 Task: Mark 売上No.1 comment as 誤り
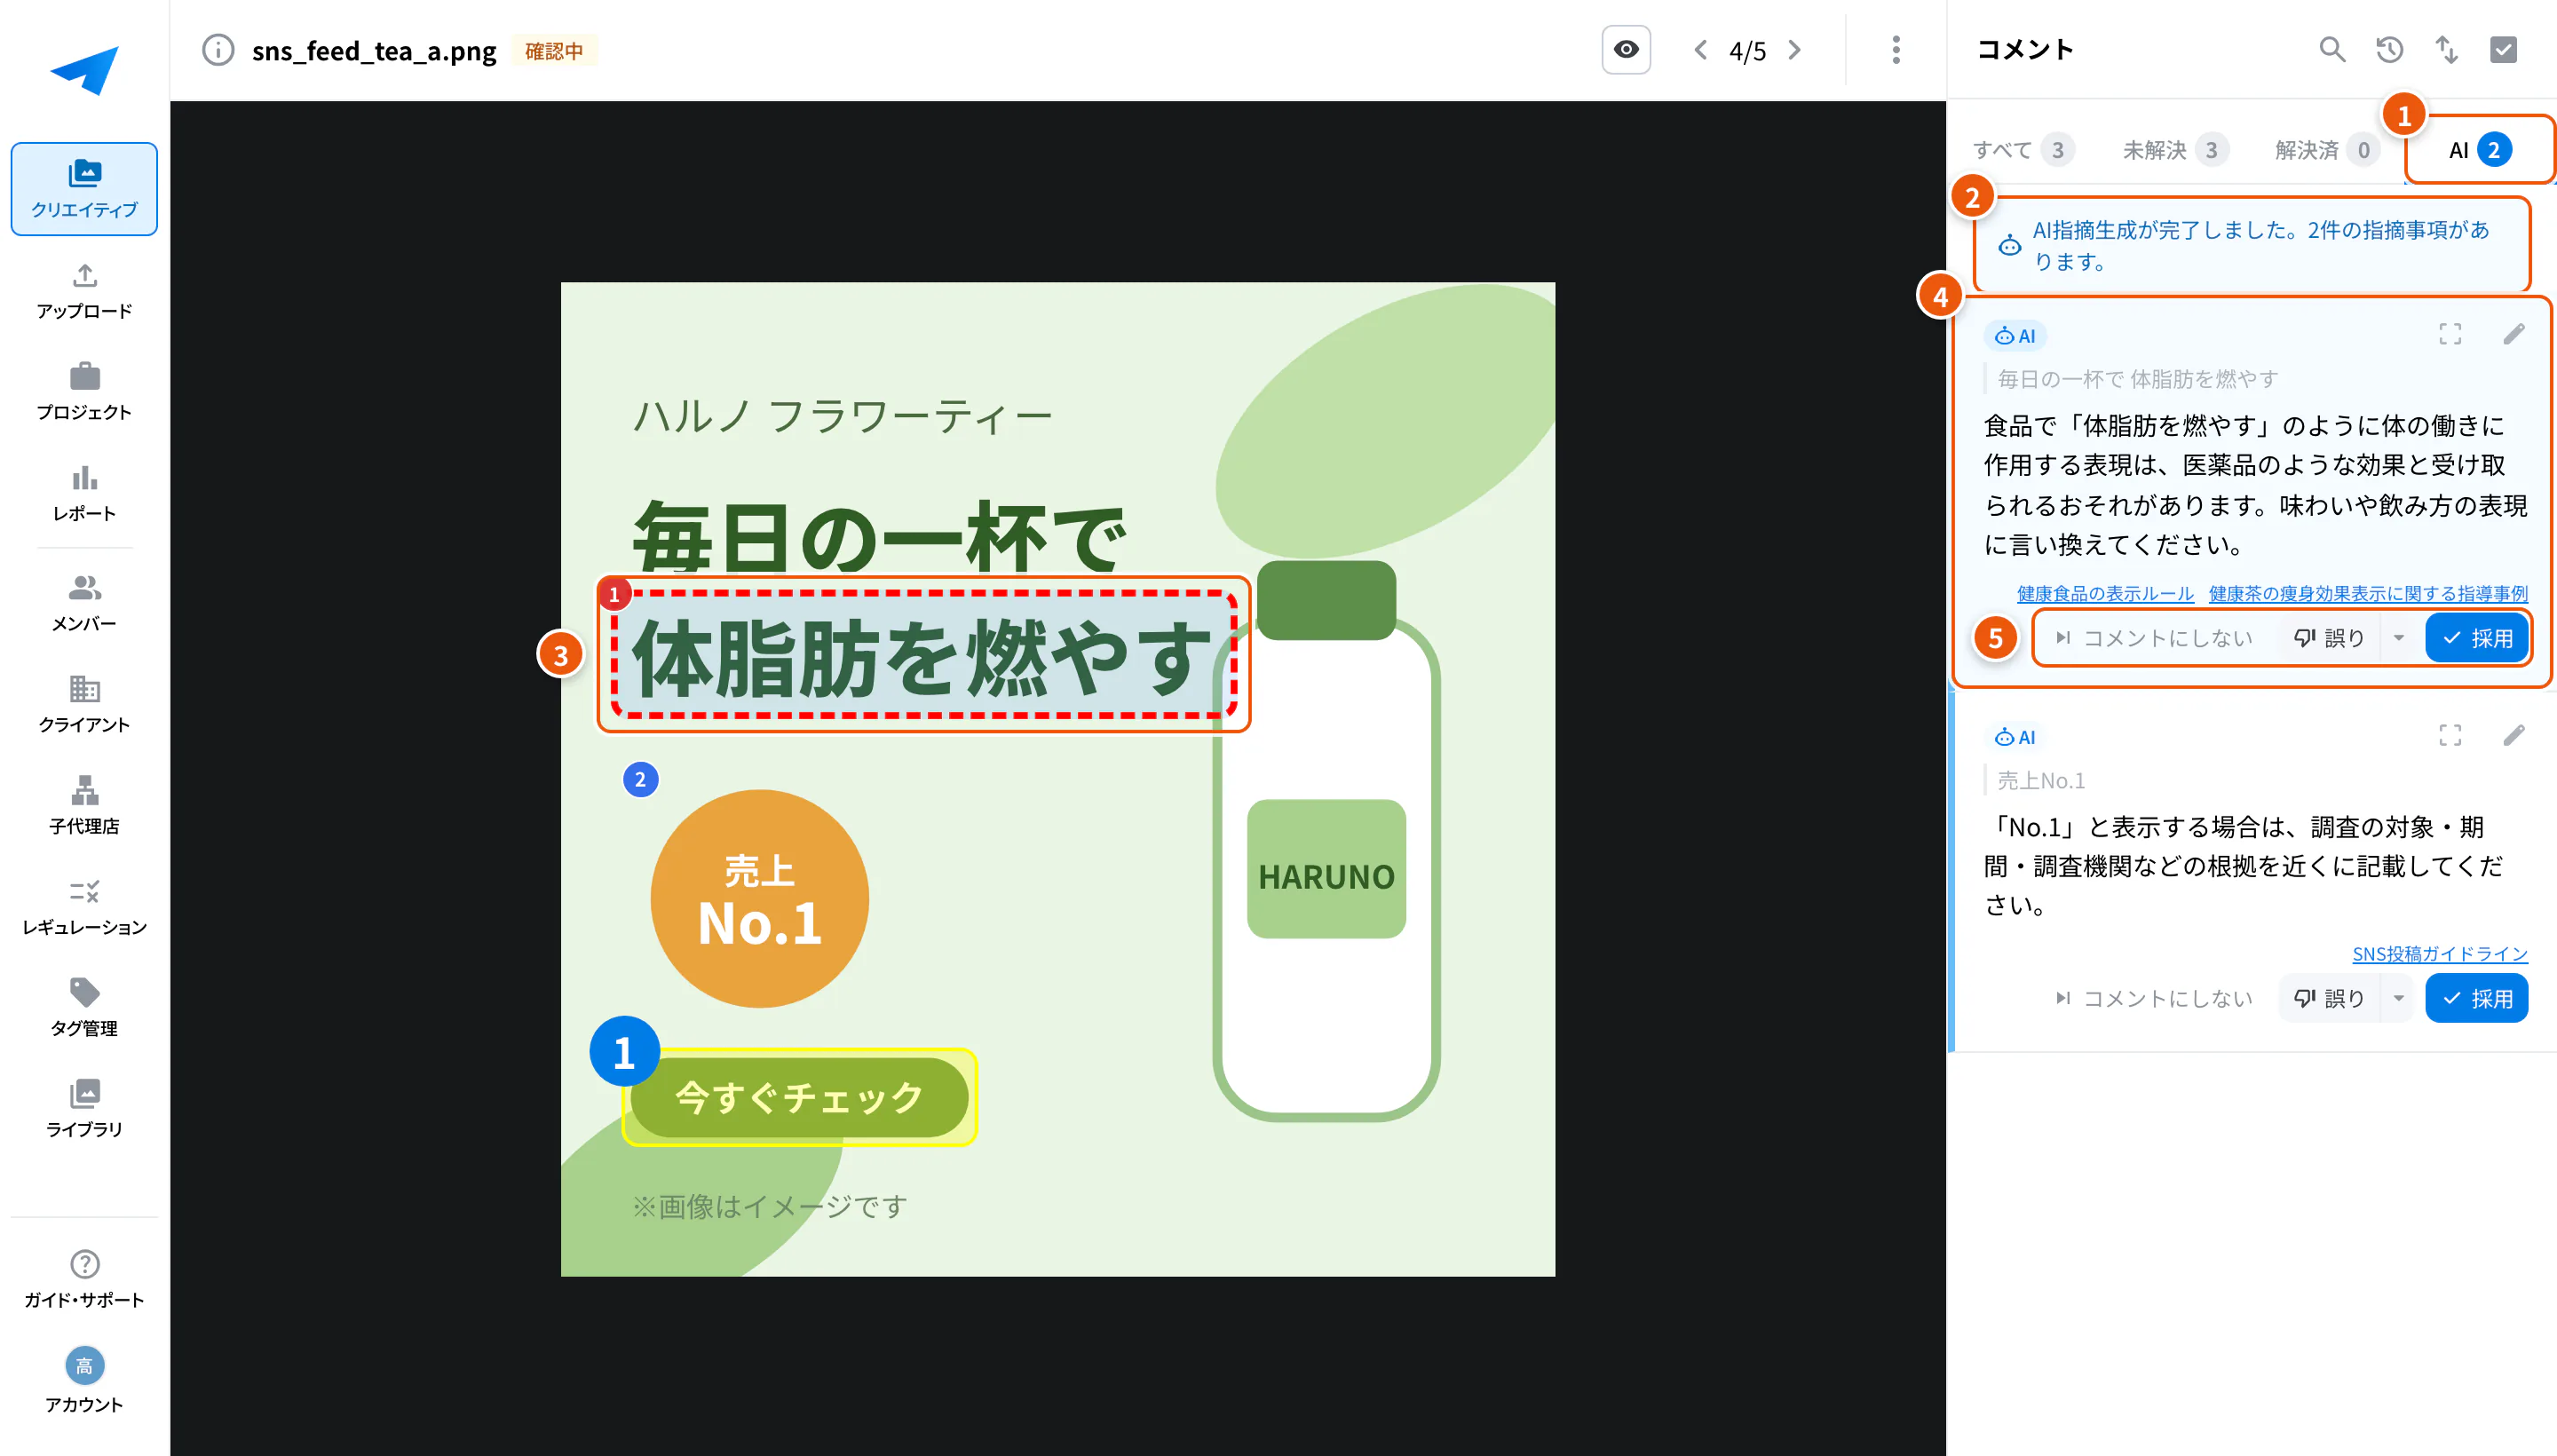[x=2330, y=998]
